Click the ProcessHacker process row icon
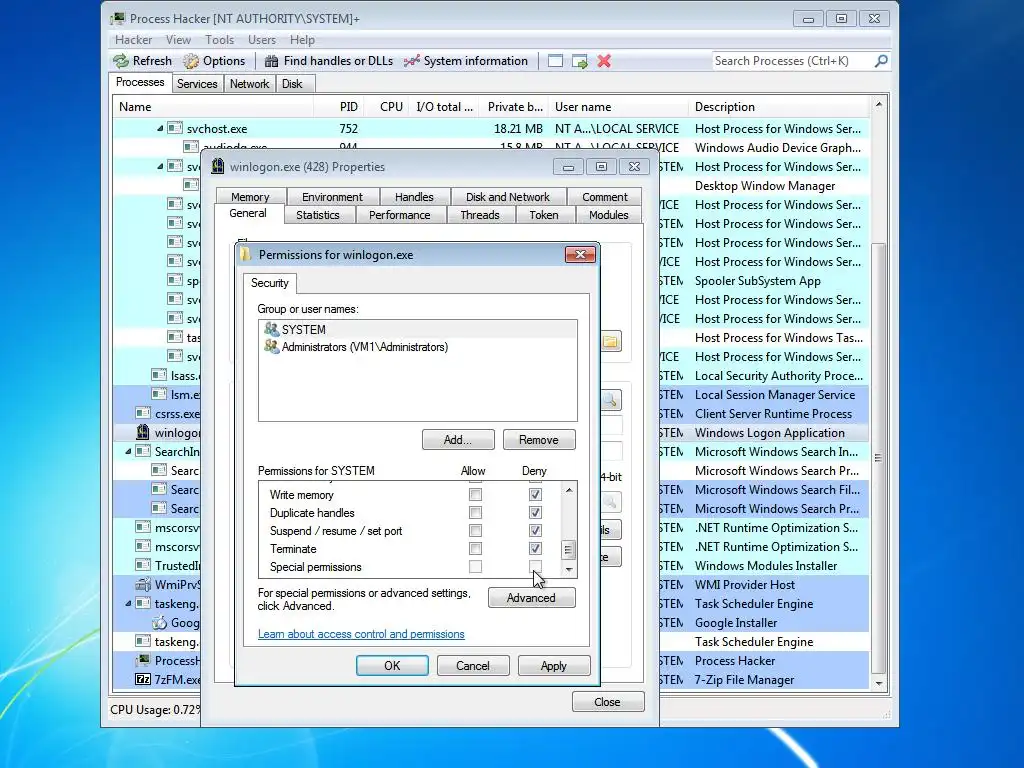Viewport: 1024px width, 768px height. (142, 660)
